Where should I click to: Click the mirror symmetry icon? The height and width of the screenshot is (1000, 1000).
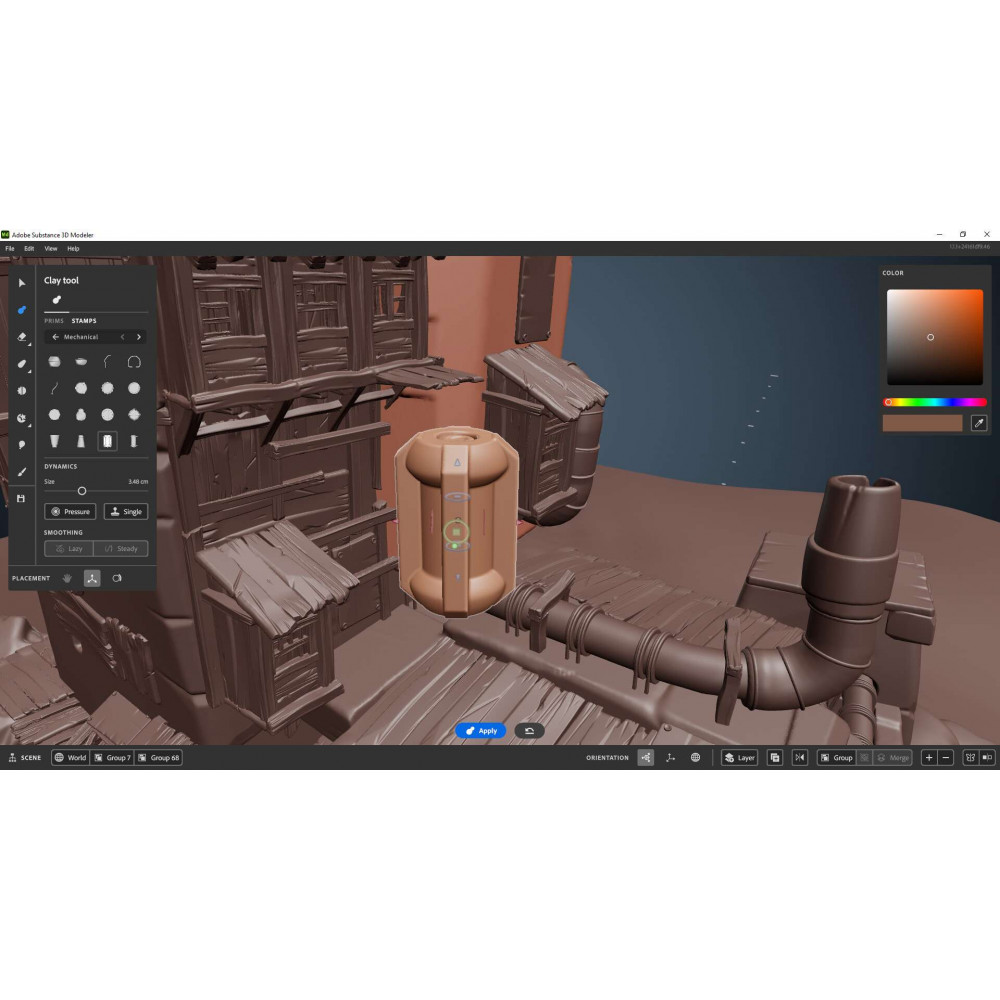coord(799,758)
